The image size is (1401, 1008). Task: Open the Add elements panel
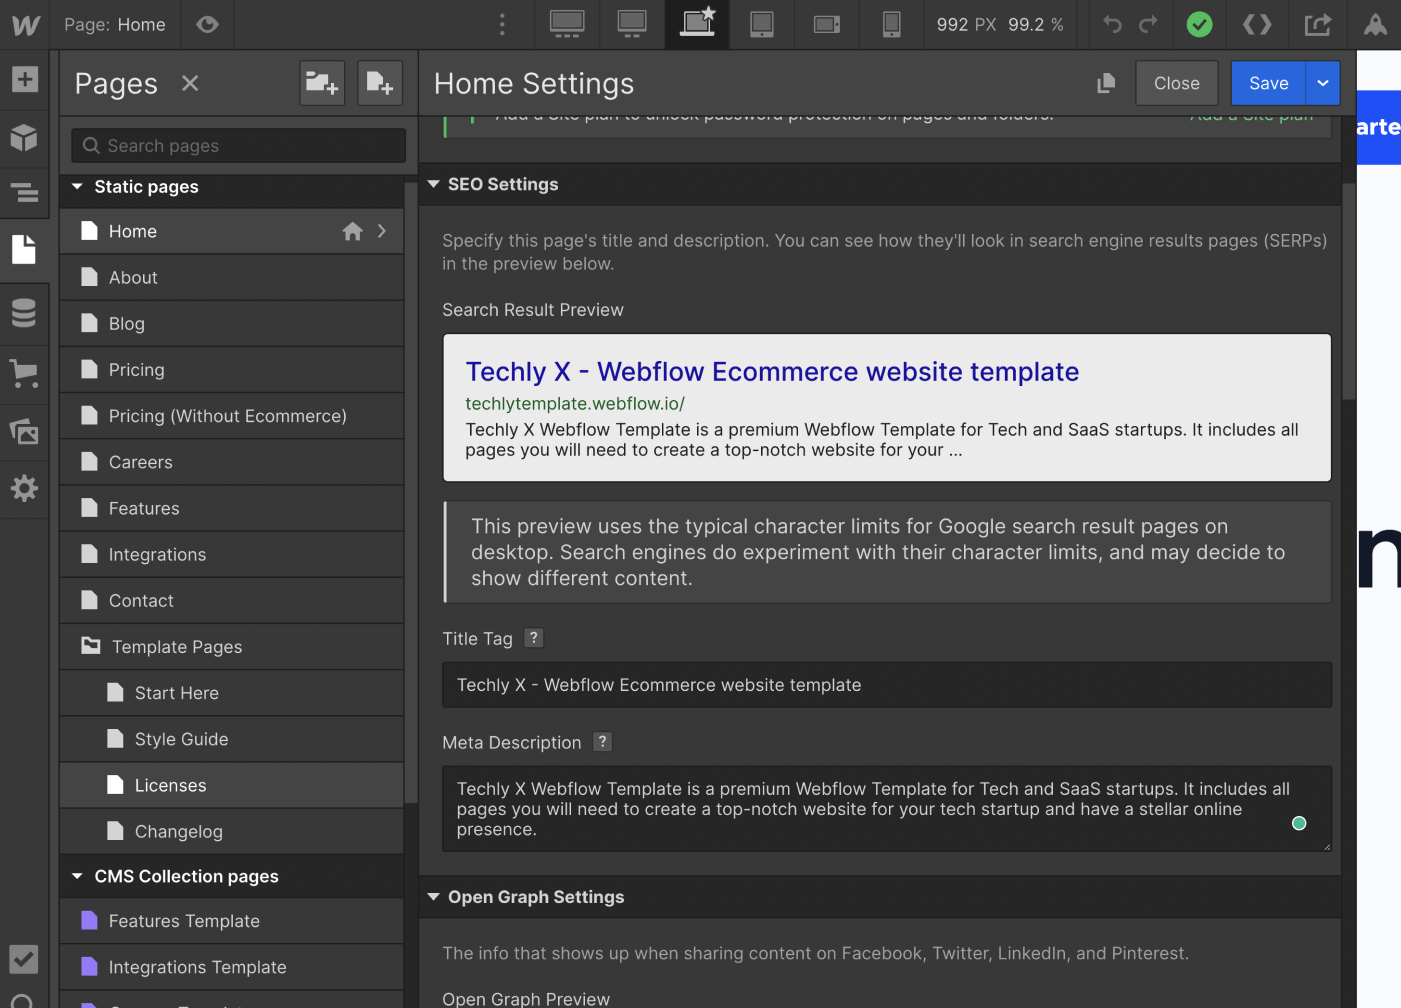pos(24,79)
